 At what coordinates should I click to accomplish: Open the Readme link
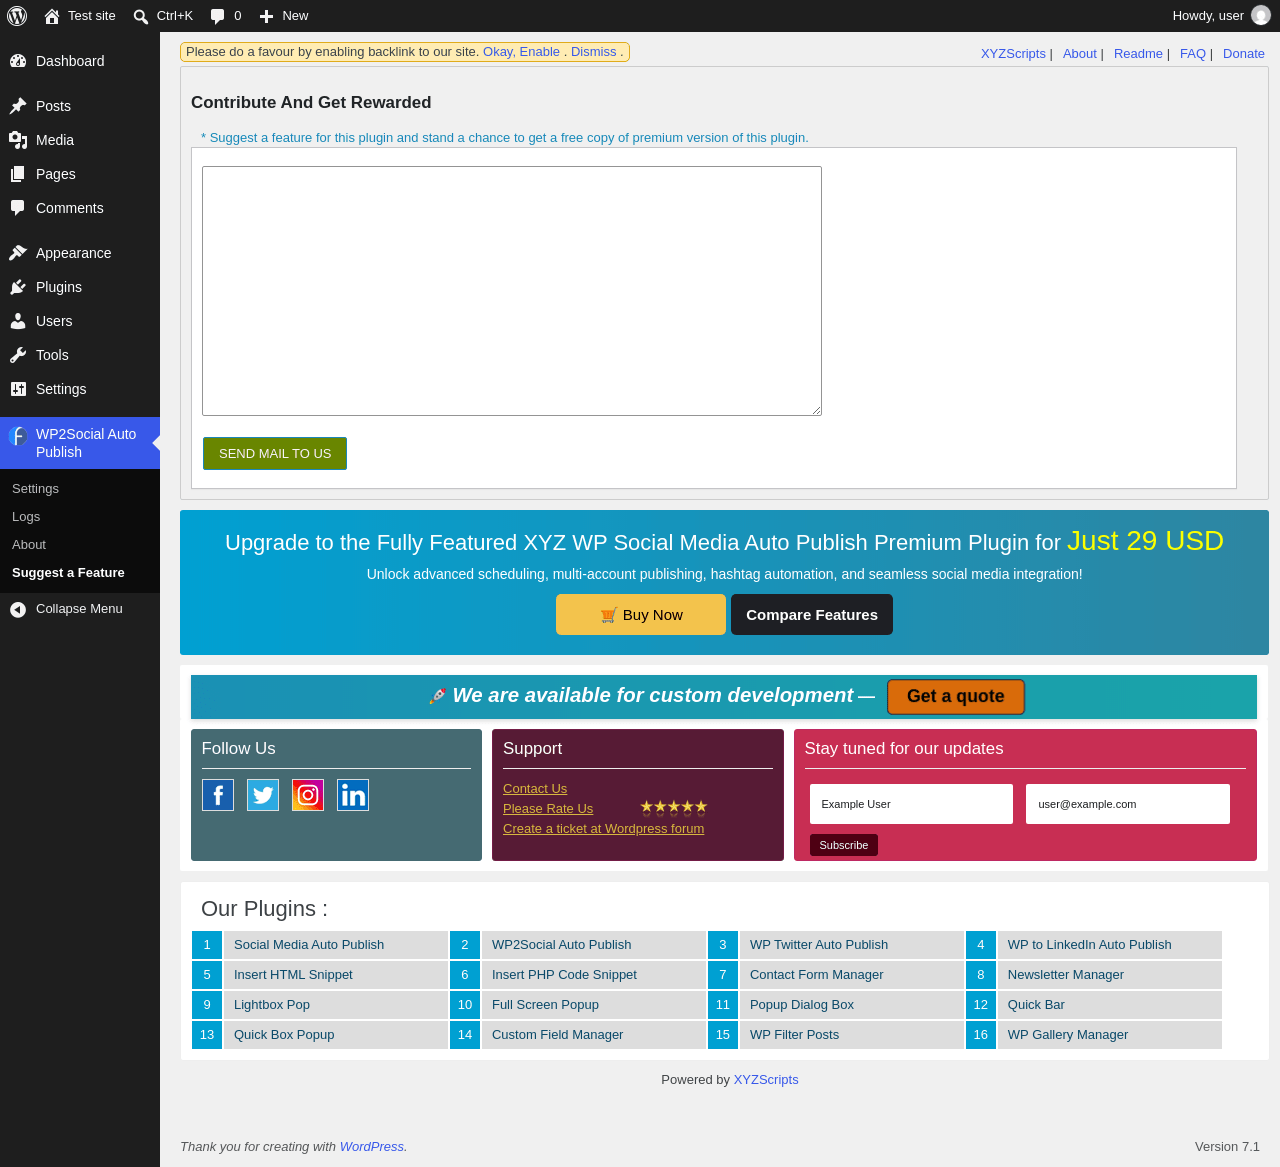[x=1138, y=54]
